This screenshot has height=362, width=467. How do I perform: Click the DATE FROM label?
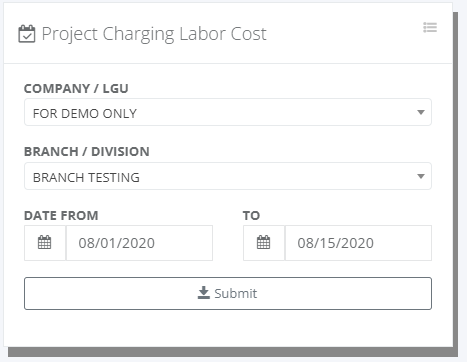[61, 216]
